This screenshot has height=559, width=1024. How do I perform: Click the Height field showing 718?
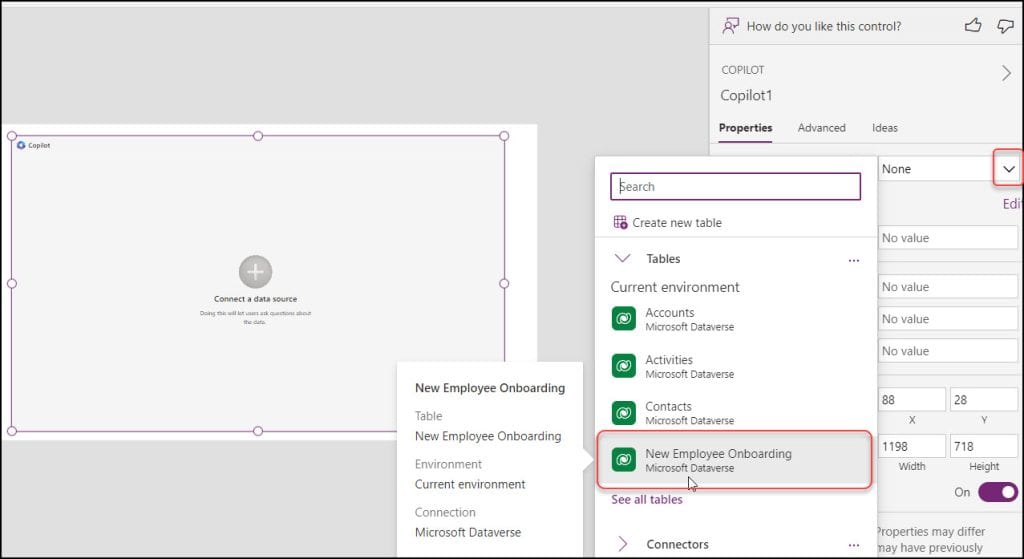coord(984,447)
